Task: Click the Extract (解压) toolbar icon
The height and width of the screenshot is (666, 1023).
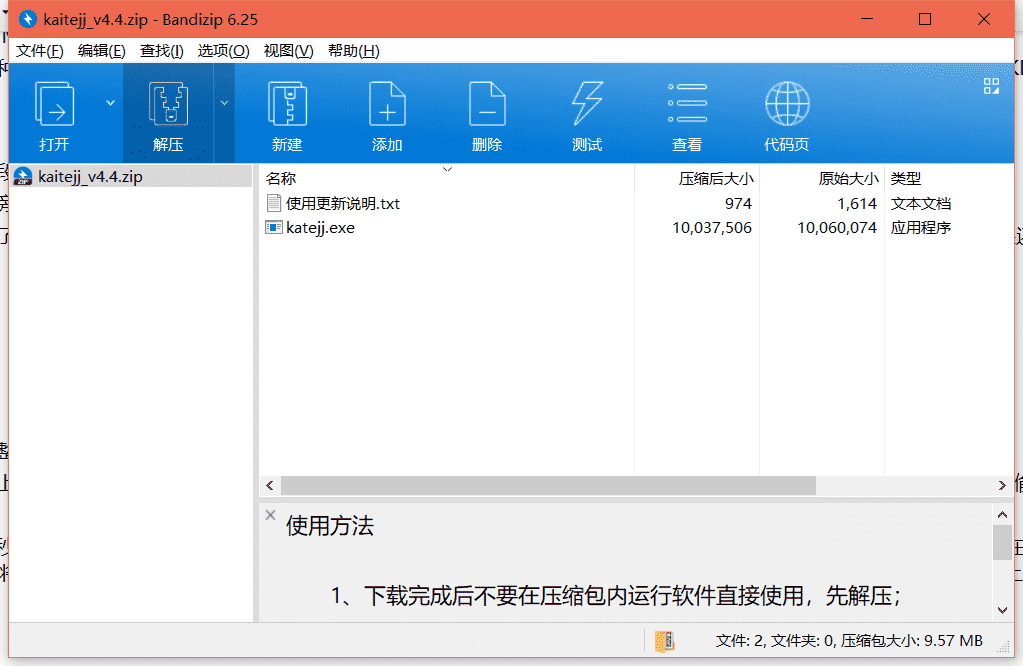Action: coord(168,104)
